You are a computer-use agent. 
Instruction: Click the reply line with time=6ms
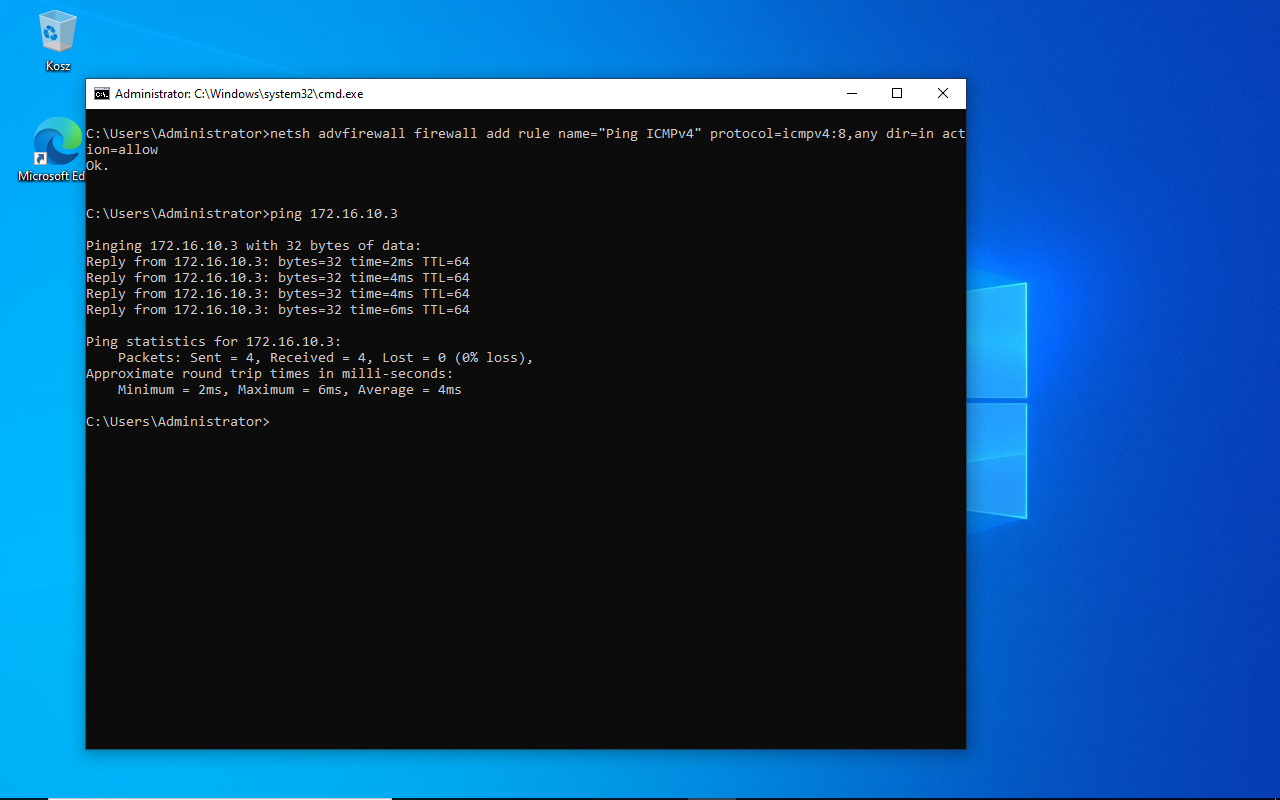click(278, 310)
